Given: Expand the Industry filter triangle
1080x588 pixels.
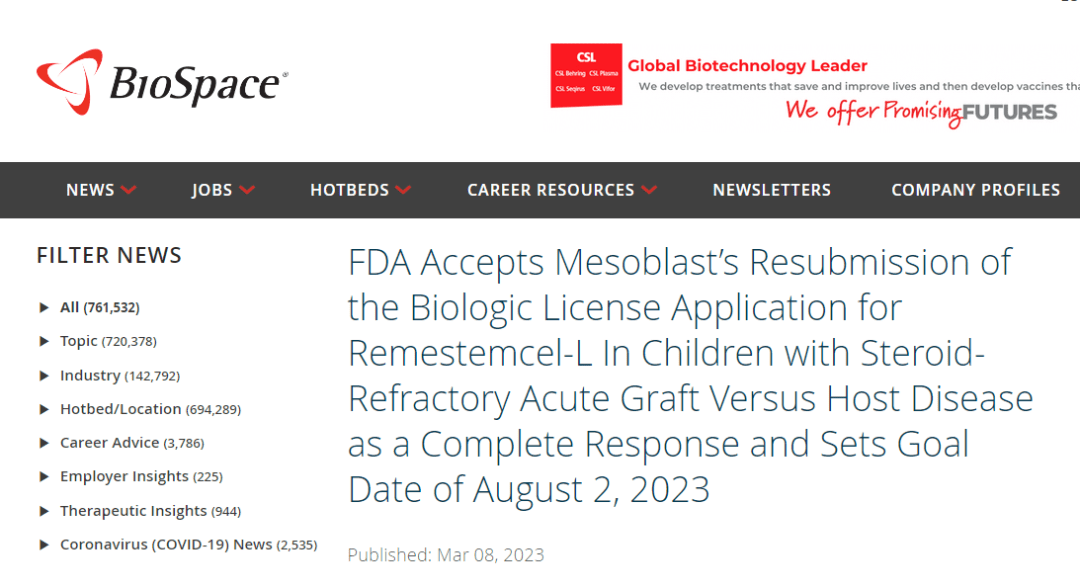Looking at the screenshot, I should 44,375.
